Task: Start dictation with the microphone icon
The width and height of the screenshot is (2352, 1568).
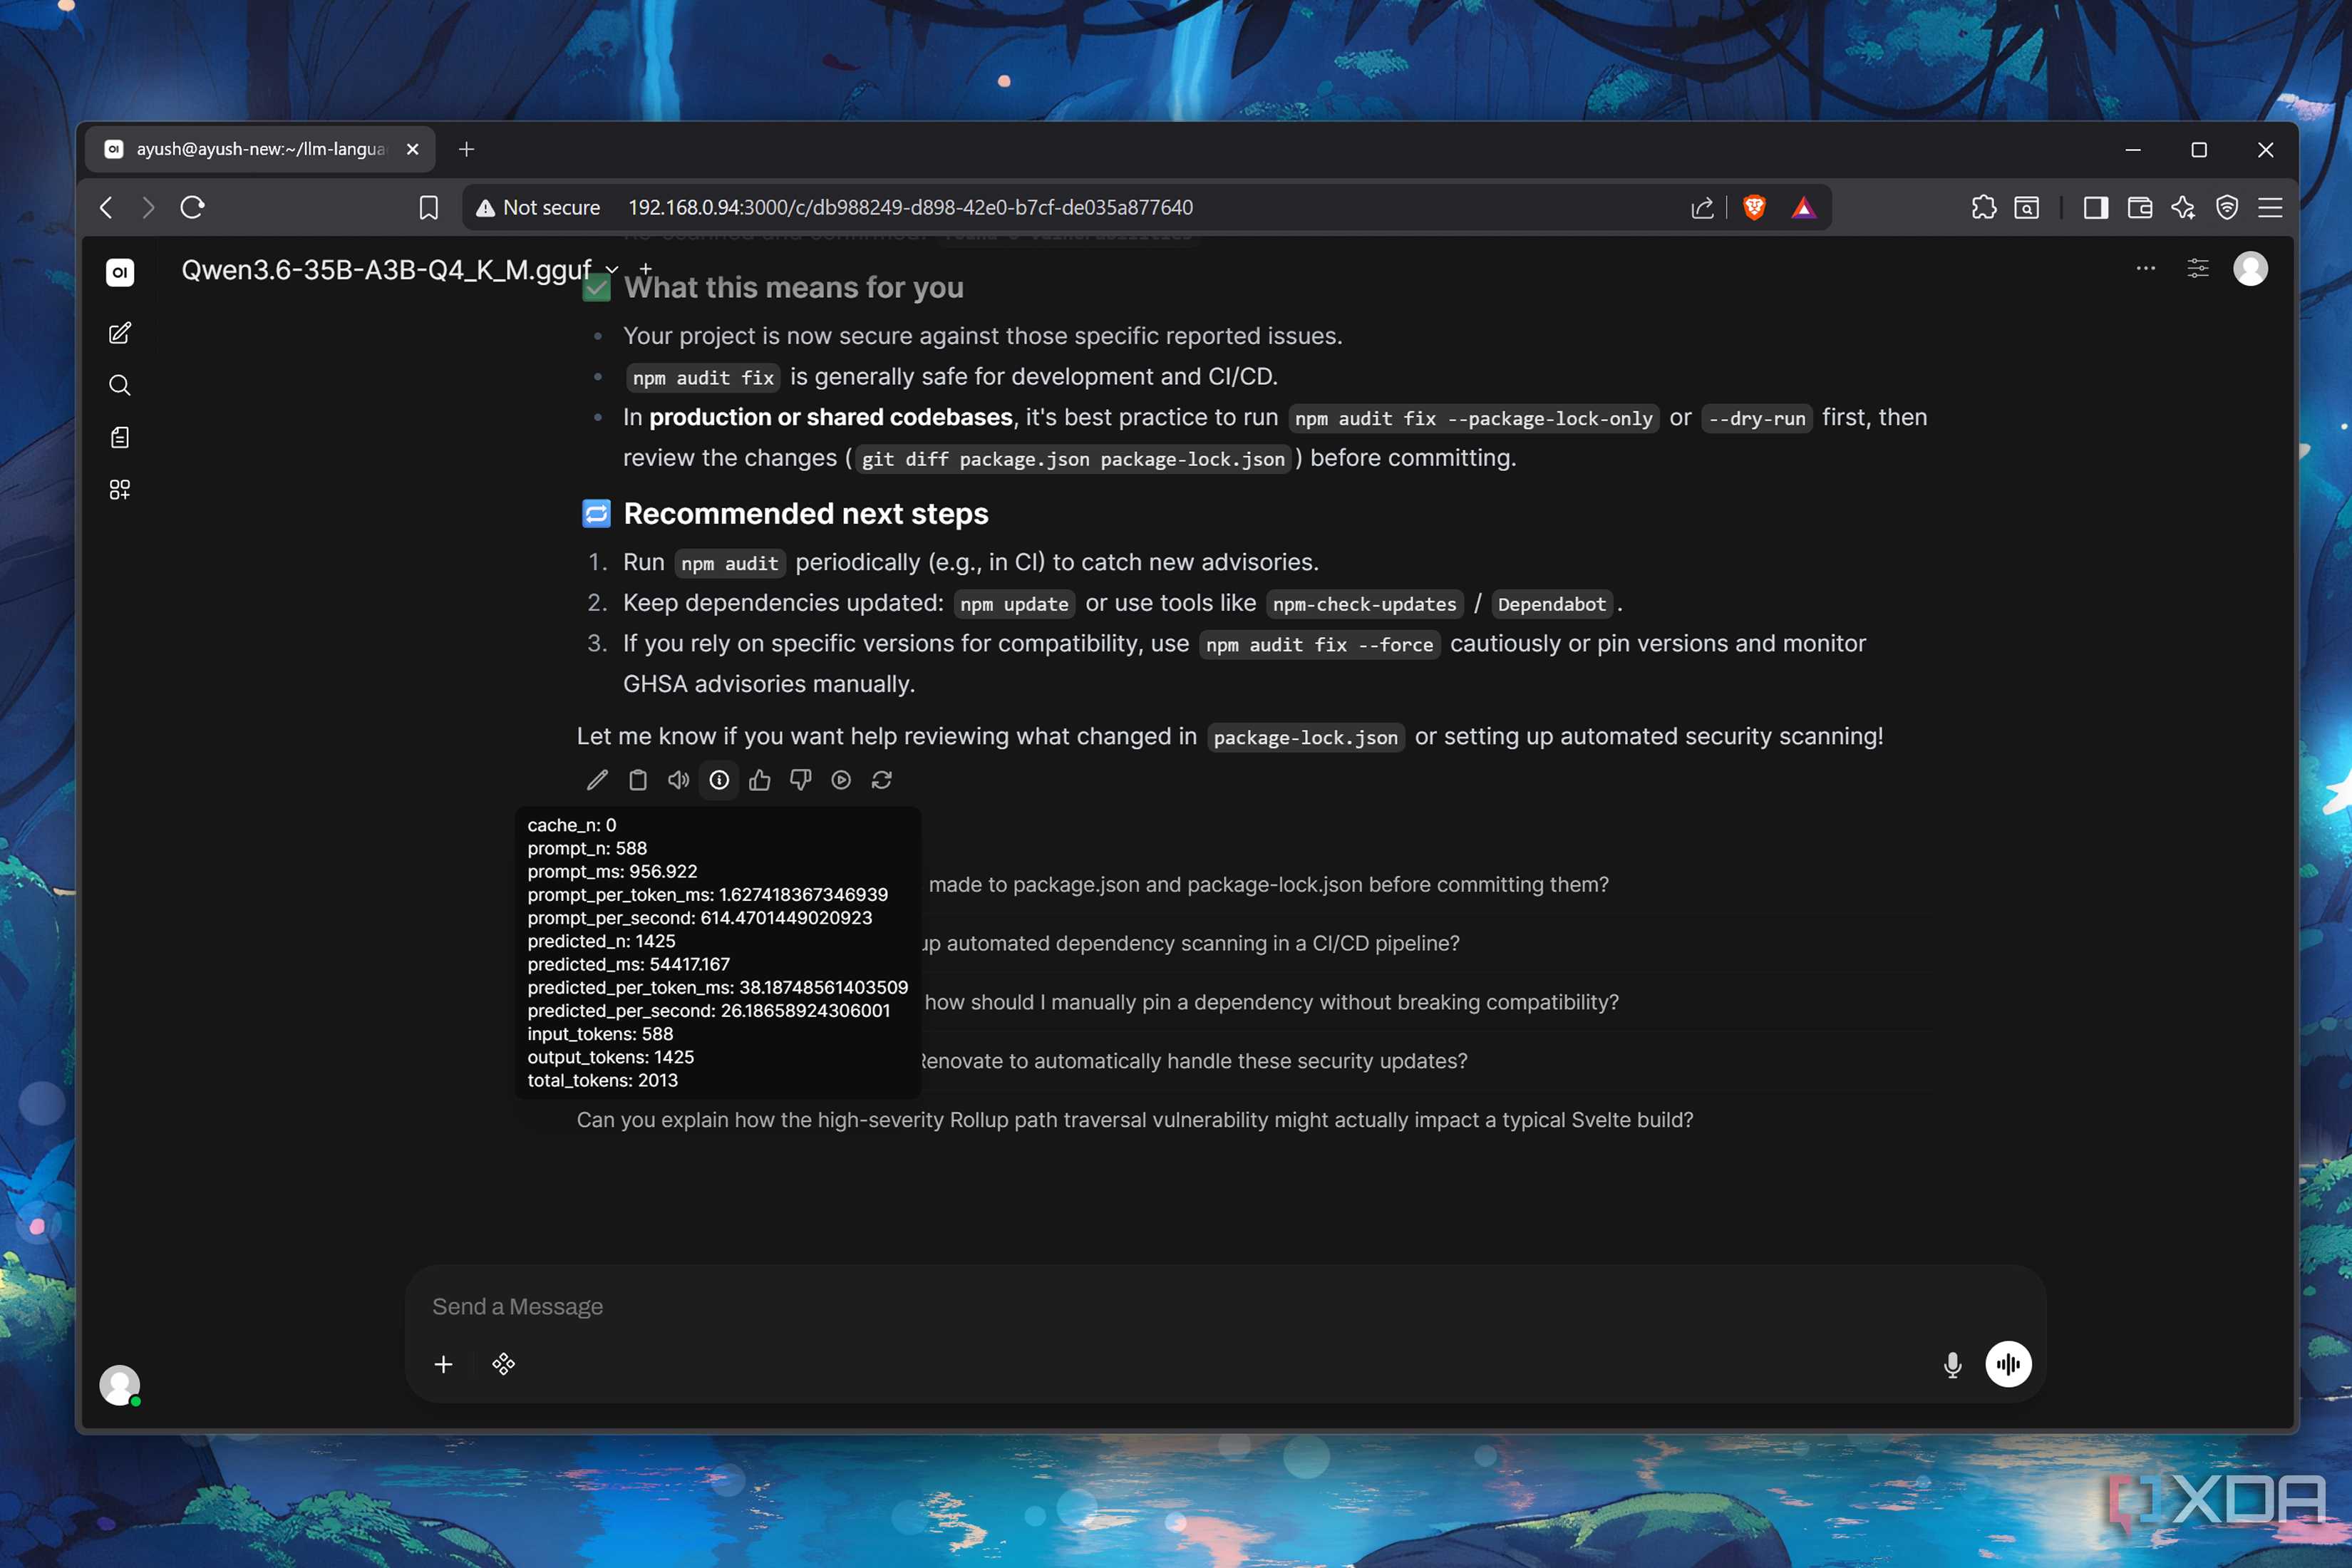Action: [x=1952, y=1364]
